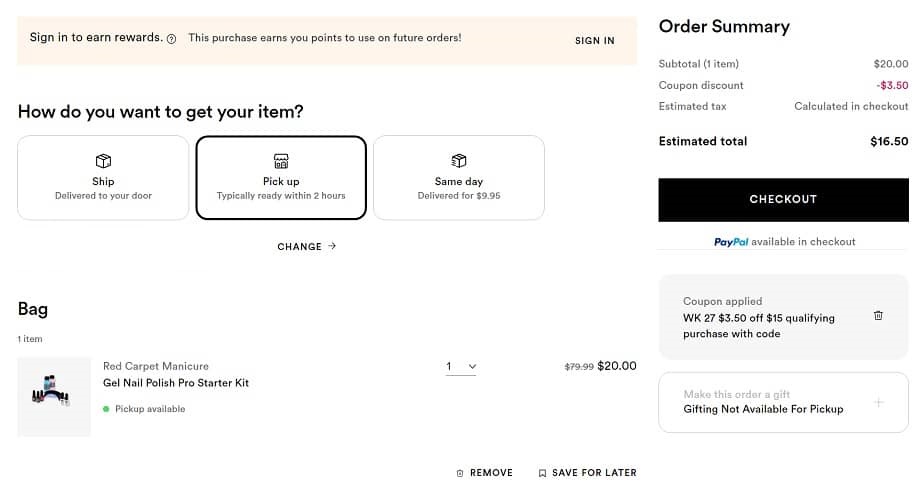Open the starter kit product thumbnail

54,397
